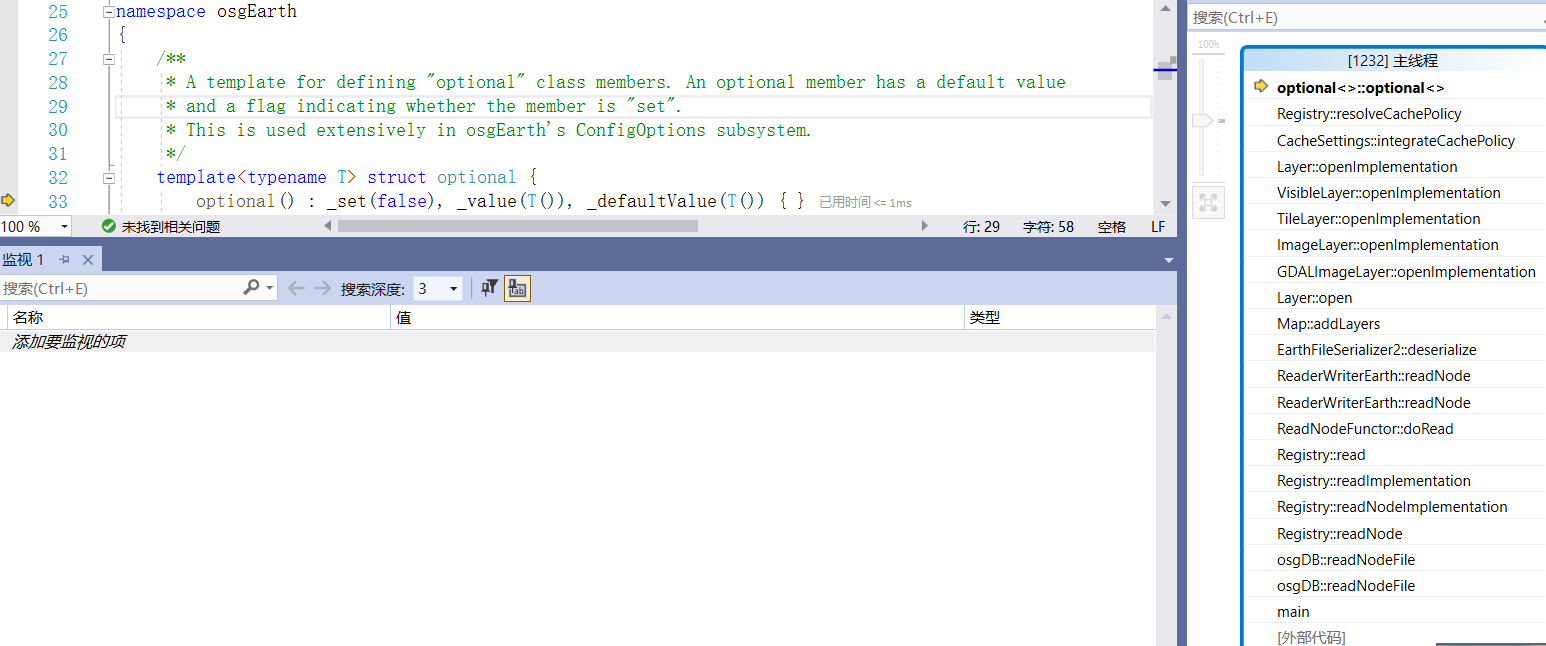Click line number 29 in the gutter
The height and width of the screenshot is (646, 1546).
(x=57, y=107)
